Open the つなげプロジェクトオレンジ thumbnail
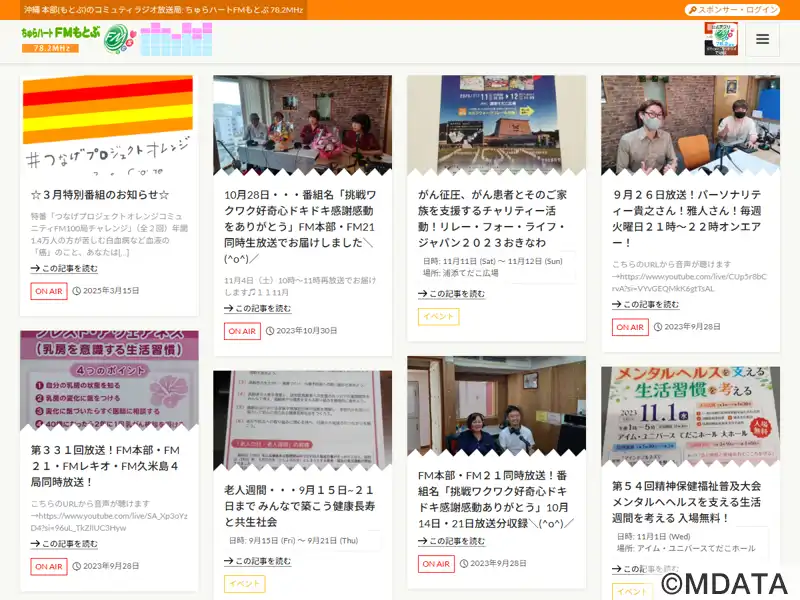 coord(108,125)
